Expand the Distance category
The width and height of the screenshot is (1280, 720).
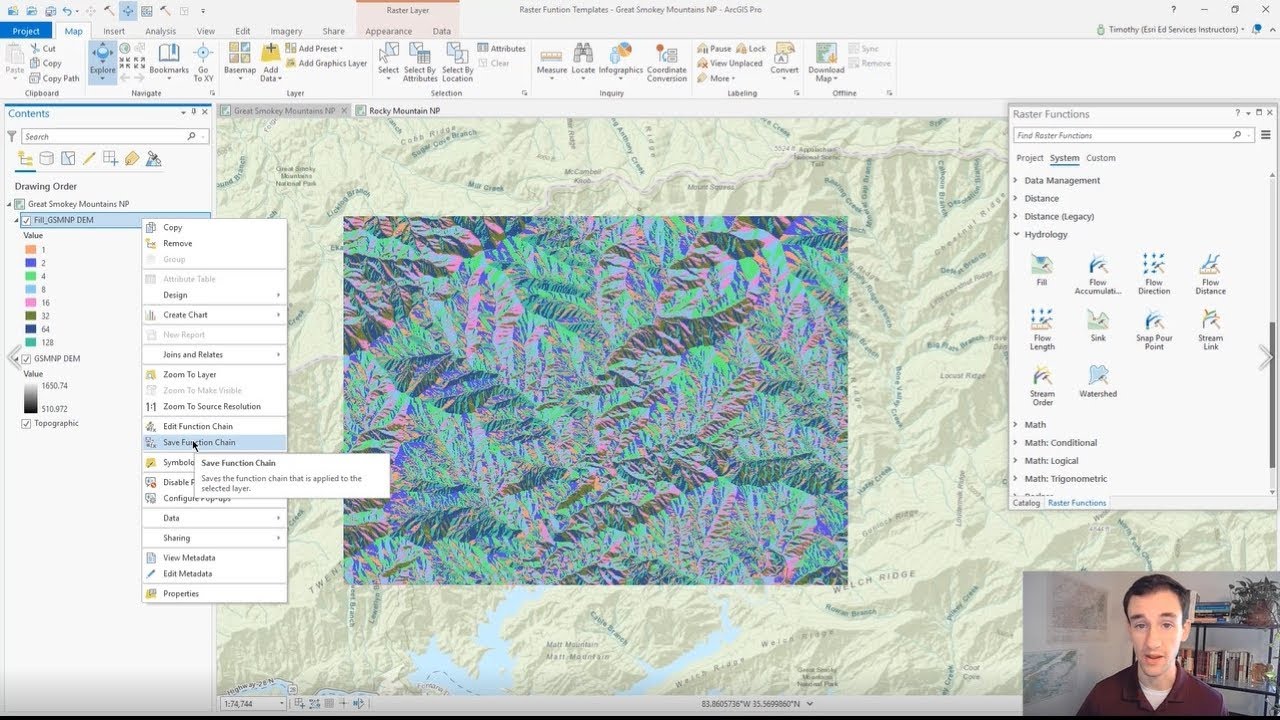[1016, 199]
